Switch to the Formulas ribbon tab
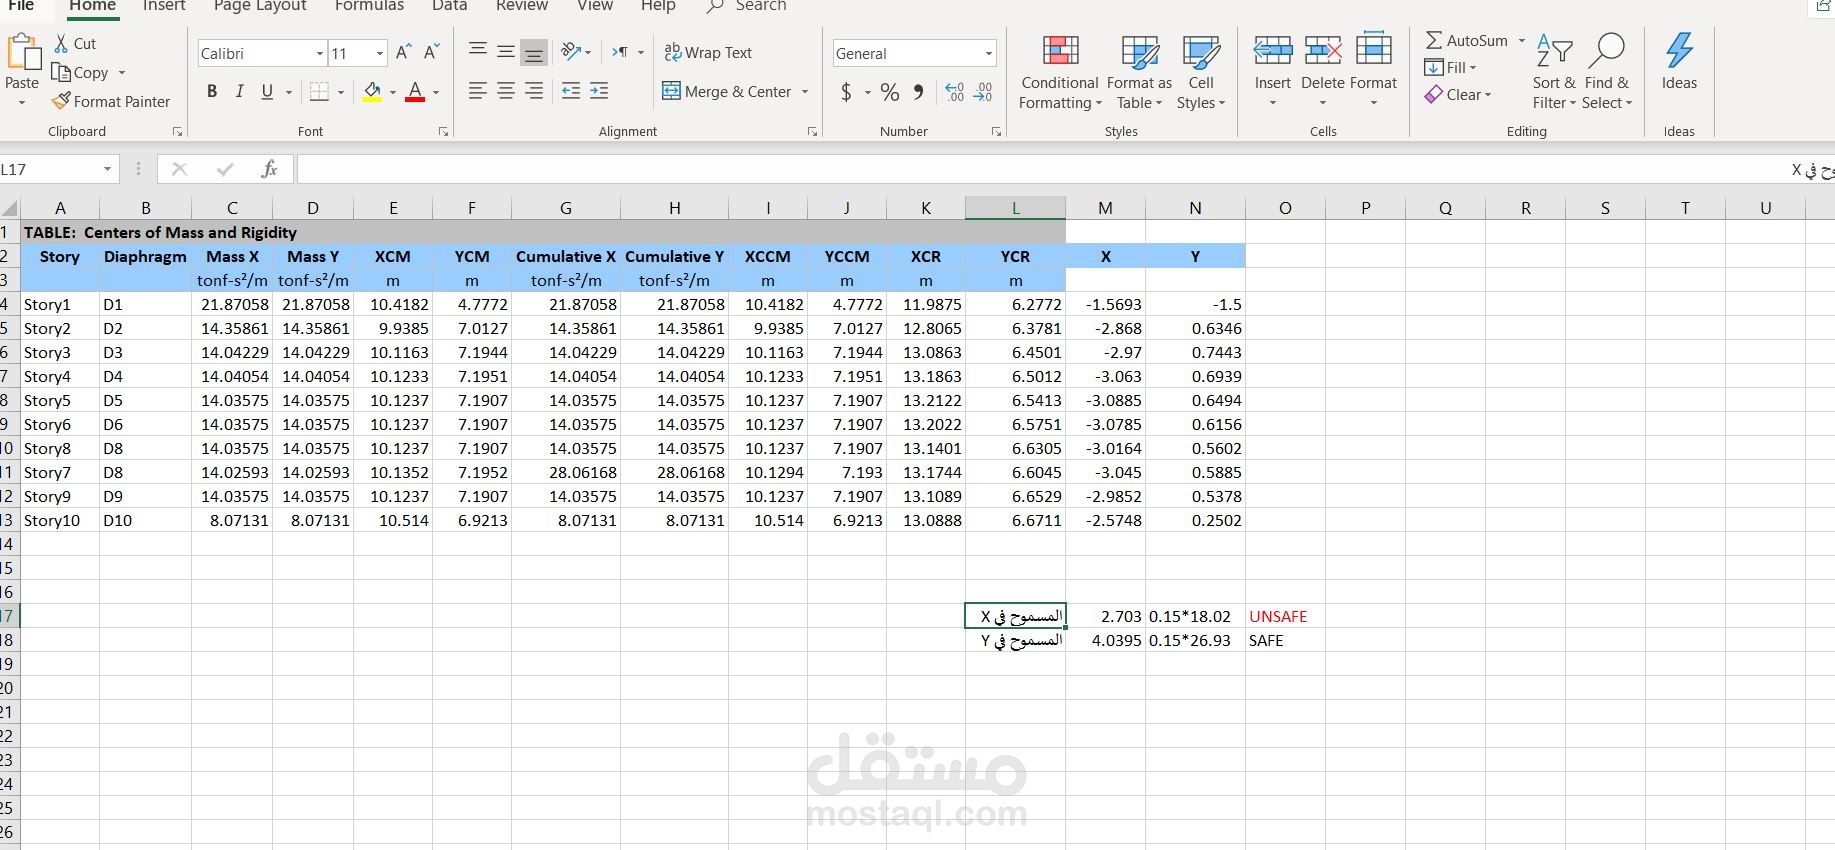Image resolution: width=1835 pixels, height=850 pixels. (x=369, y=6)
